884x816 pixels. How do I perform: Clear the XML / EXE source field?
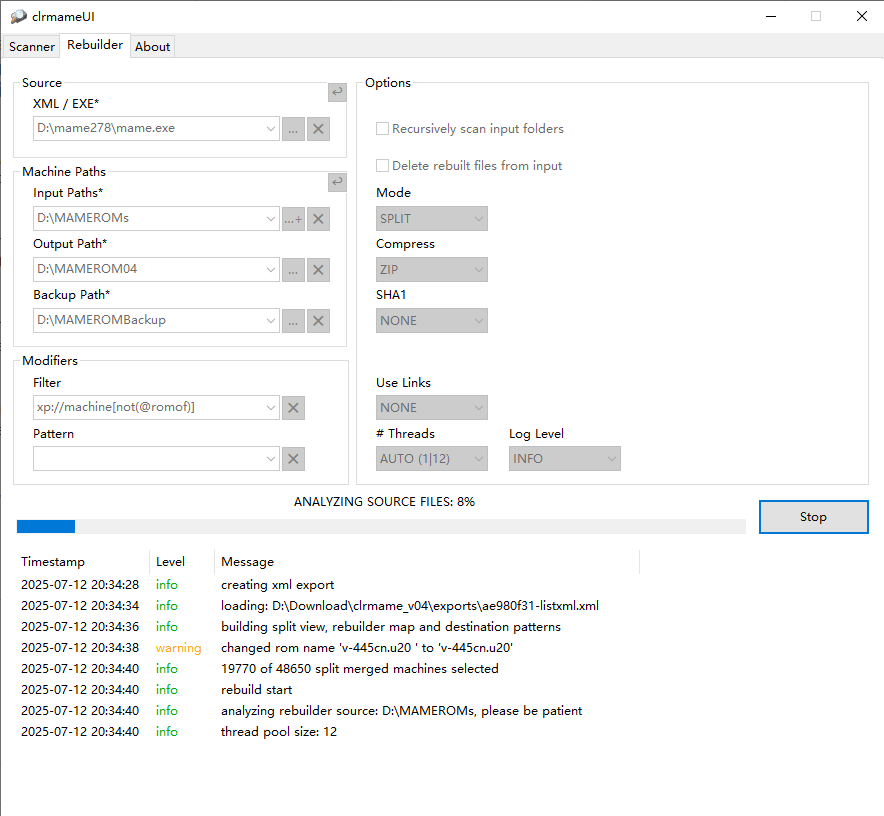click(x=318, y=129)
